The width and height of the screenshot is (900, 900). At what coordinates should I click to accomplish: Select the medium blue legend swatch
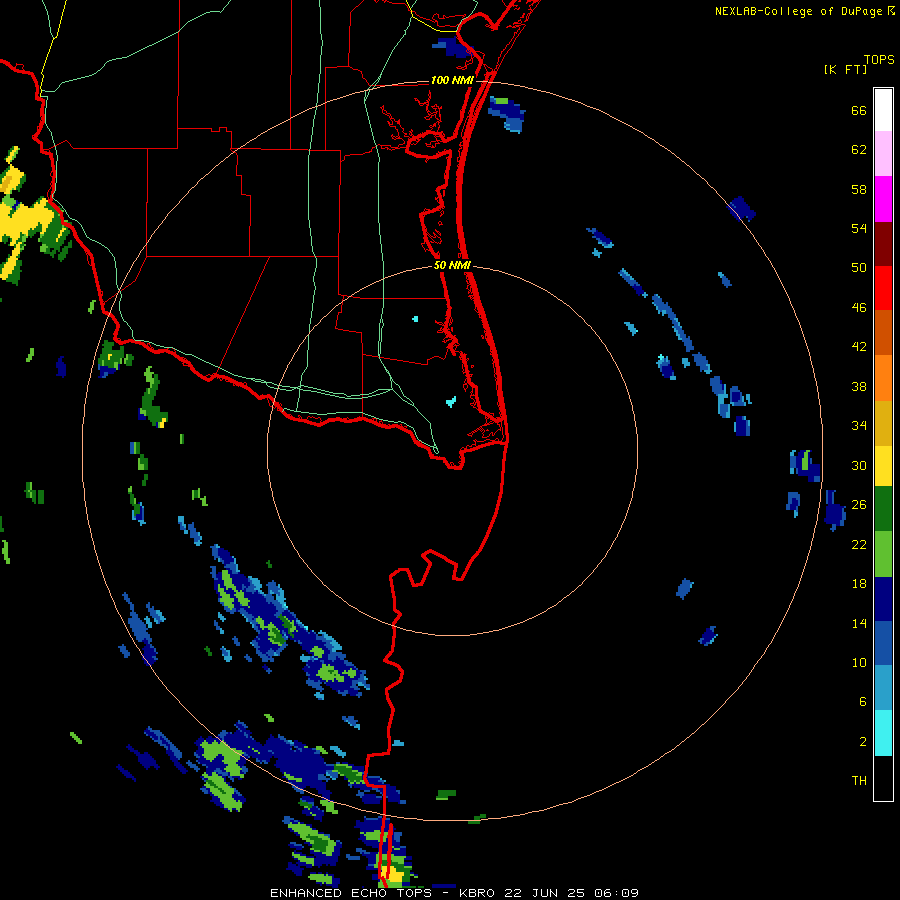coord(883,643)
